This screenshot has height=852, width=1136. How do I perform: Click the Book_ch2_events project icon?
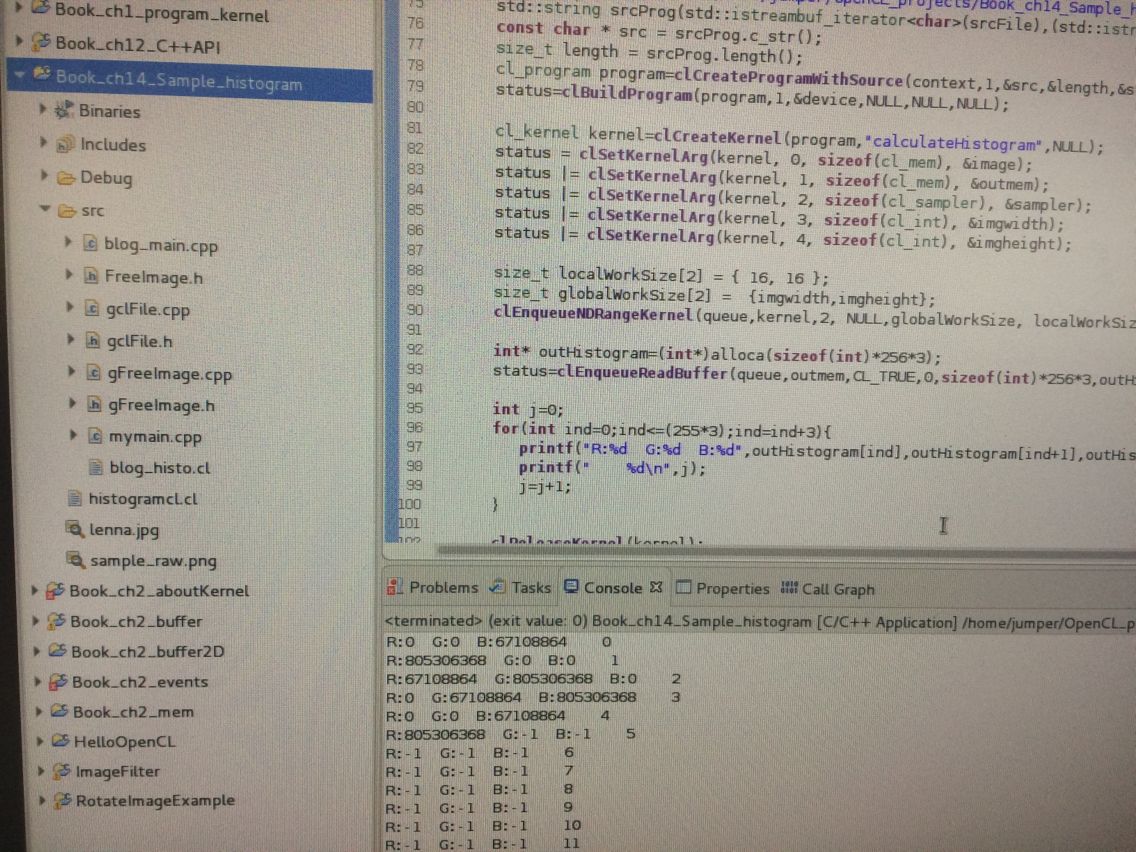tap(58, 681)
